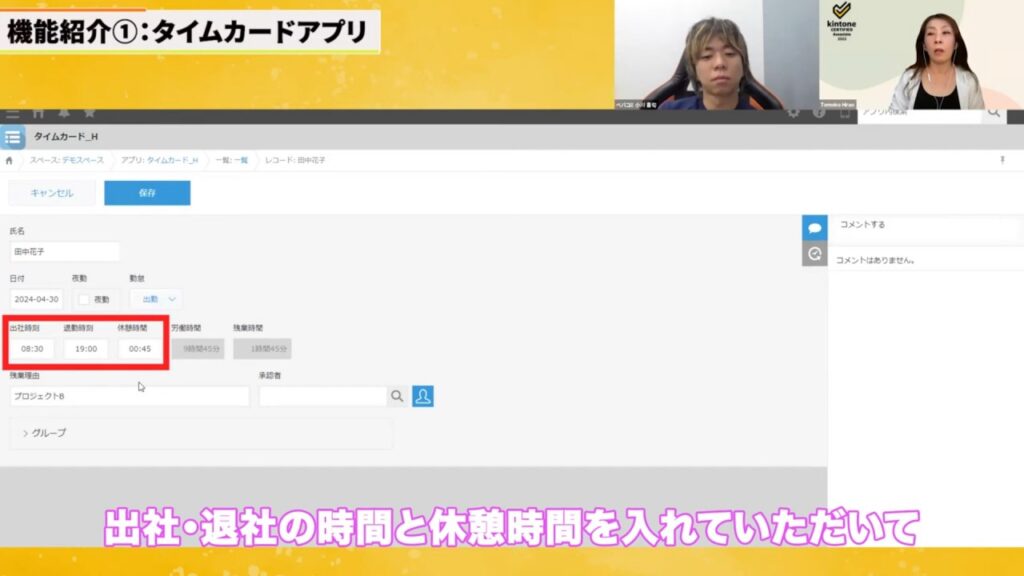Open the デモスペース breadcrumb link

tap(85, 159)
